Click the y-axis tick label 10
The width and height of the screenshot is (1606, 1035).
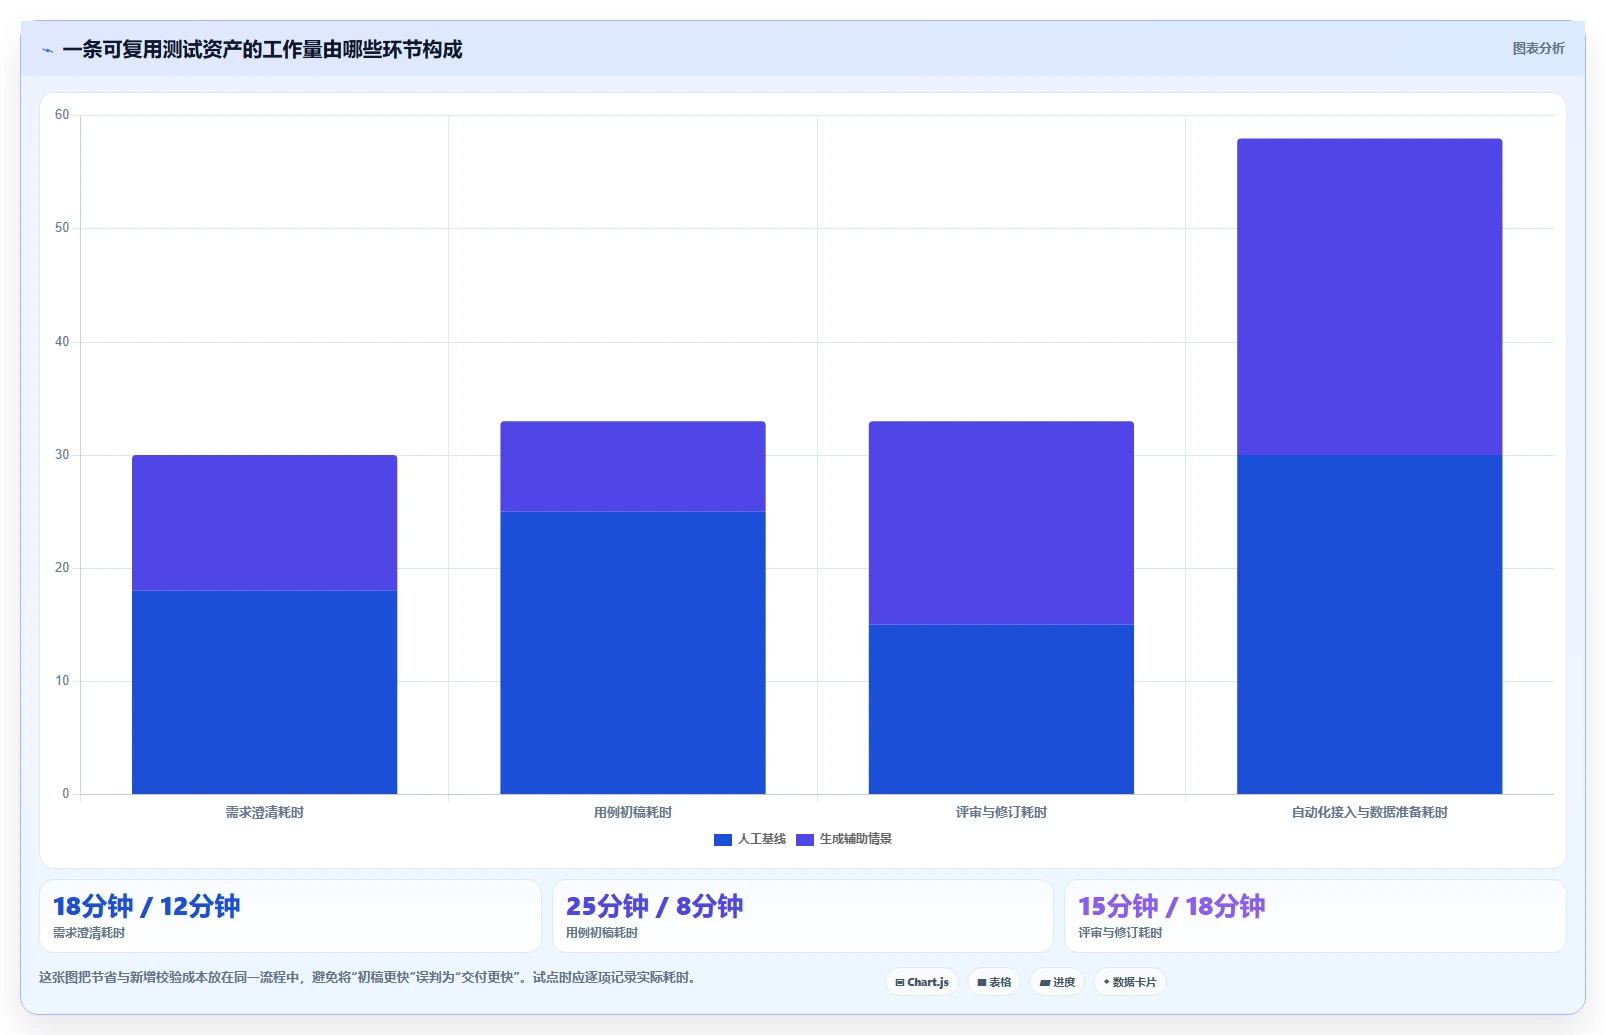(x=62, y=681)
